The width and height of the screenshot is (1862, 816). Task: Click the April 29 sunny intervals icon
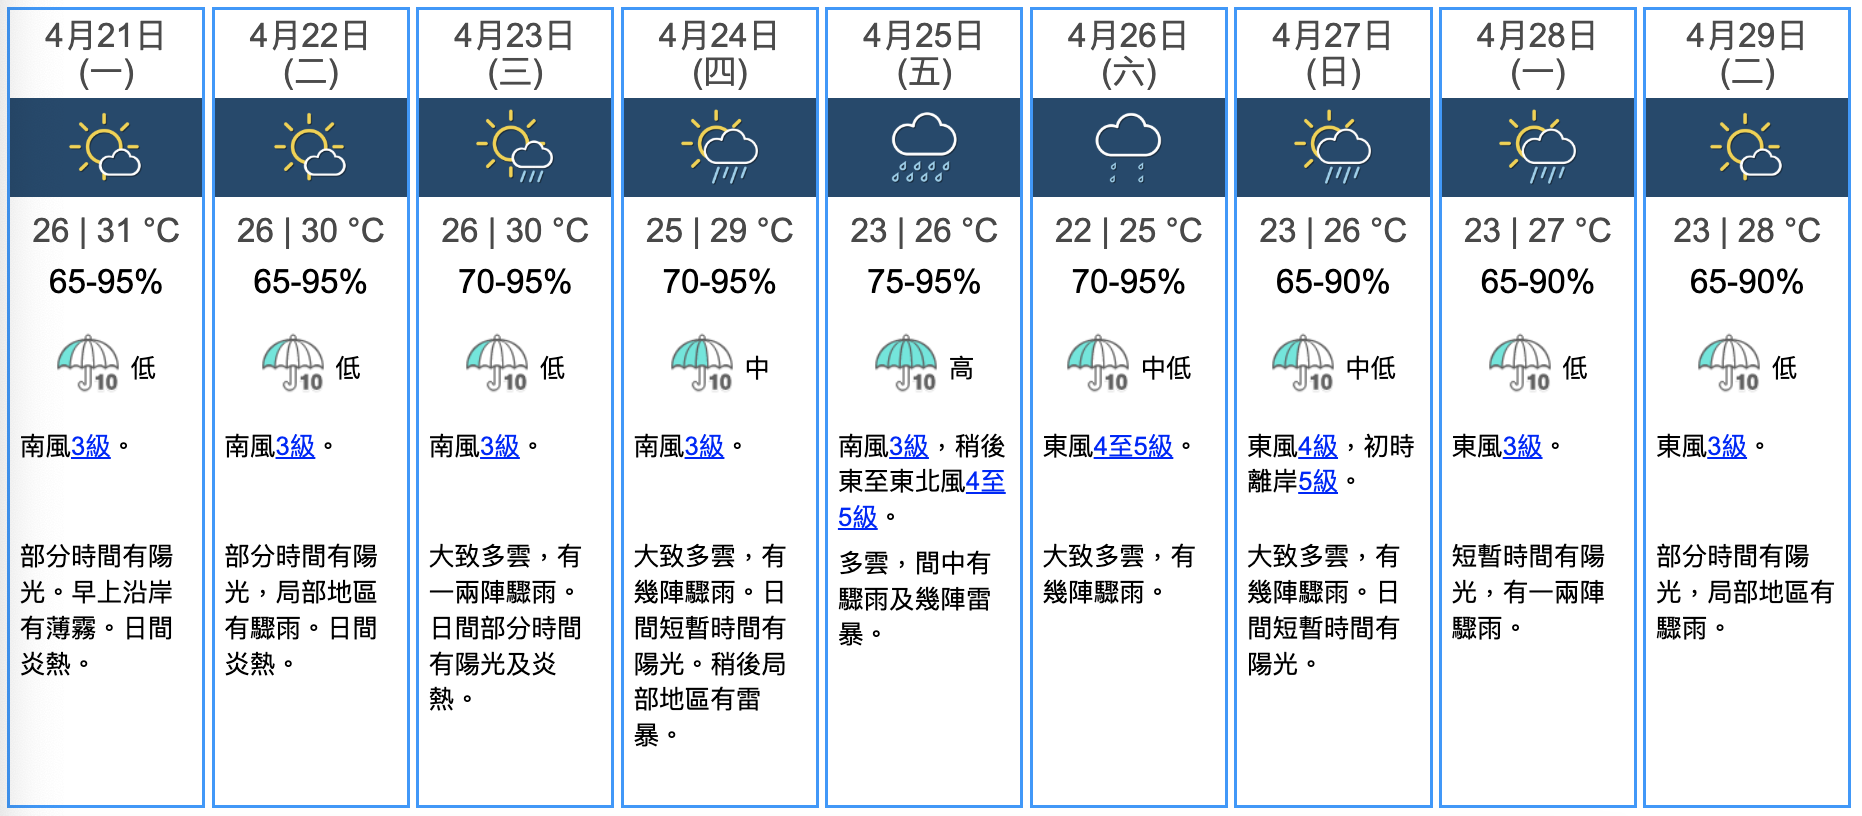[1746, 147]
